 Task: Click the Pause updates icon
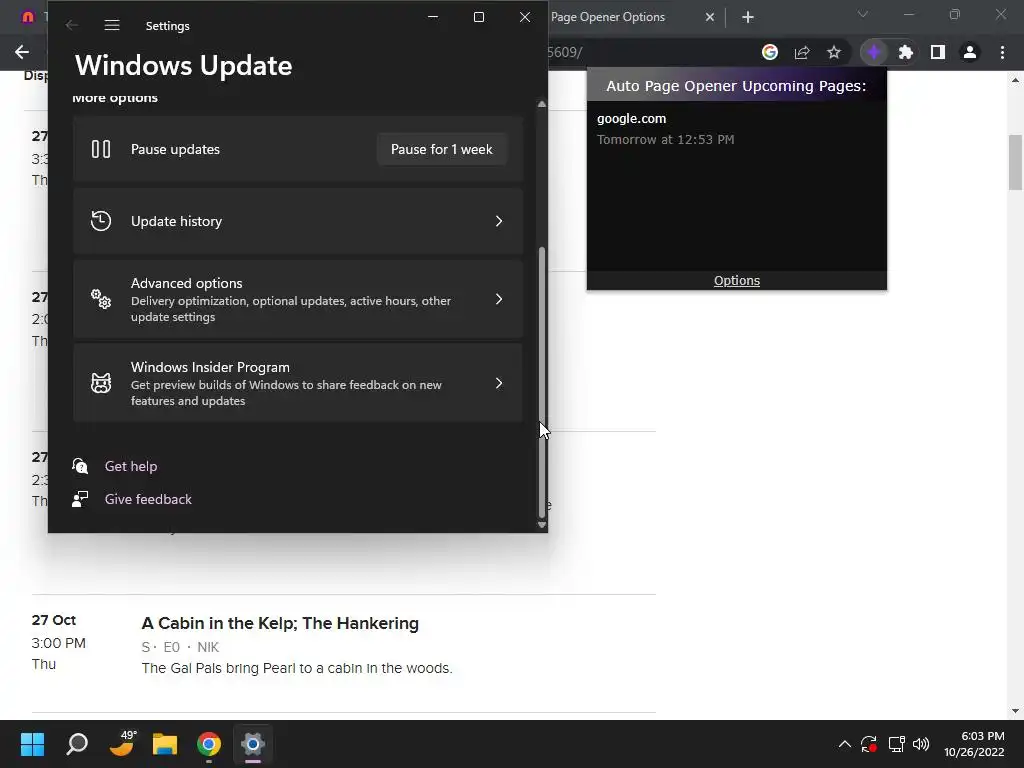pyautogui.click(x=101, y=149)
